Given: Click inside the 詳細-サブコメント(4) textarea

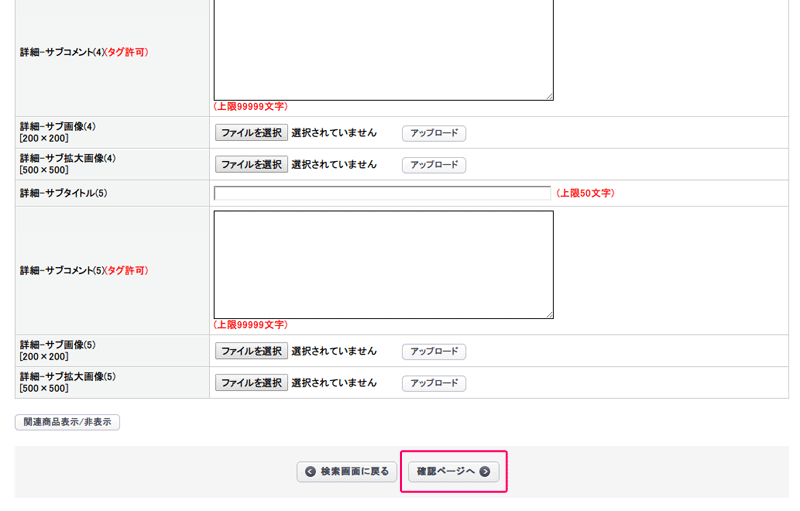Looking at the screenshot, I should click(x=383, y=50).
